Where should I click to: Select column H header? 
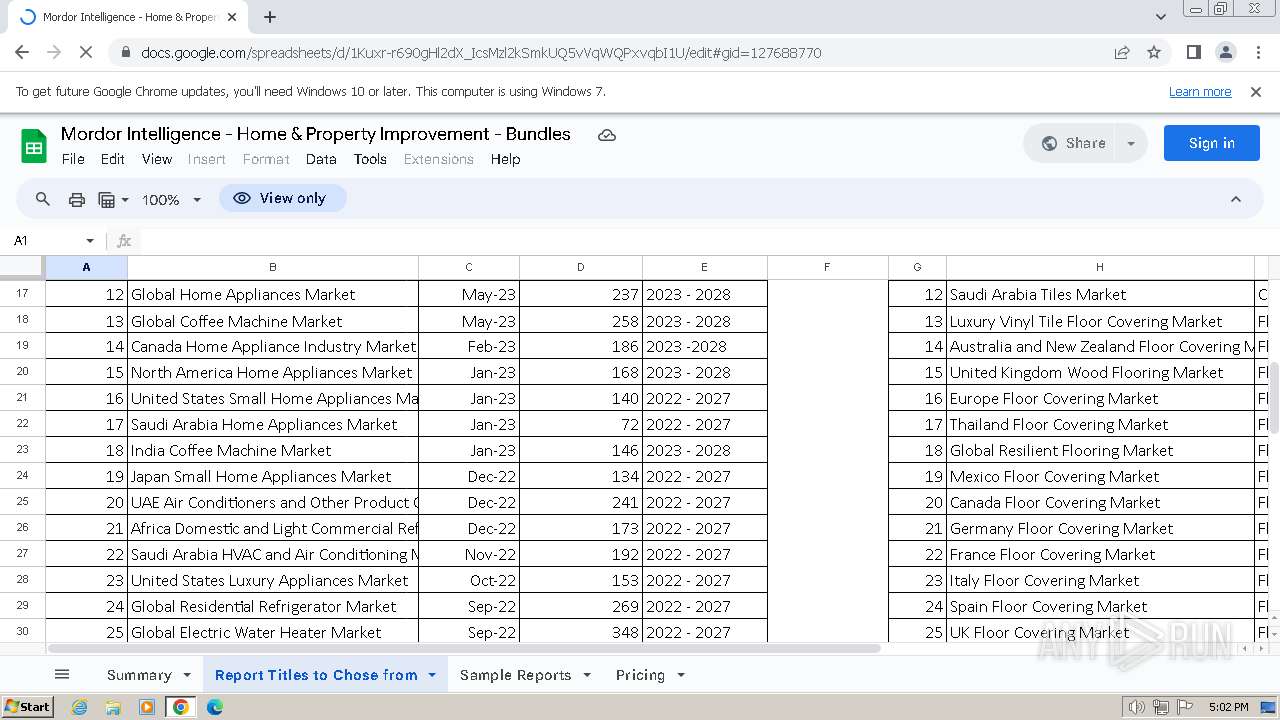click(x=1099, y=267)
